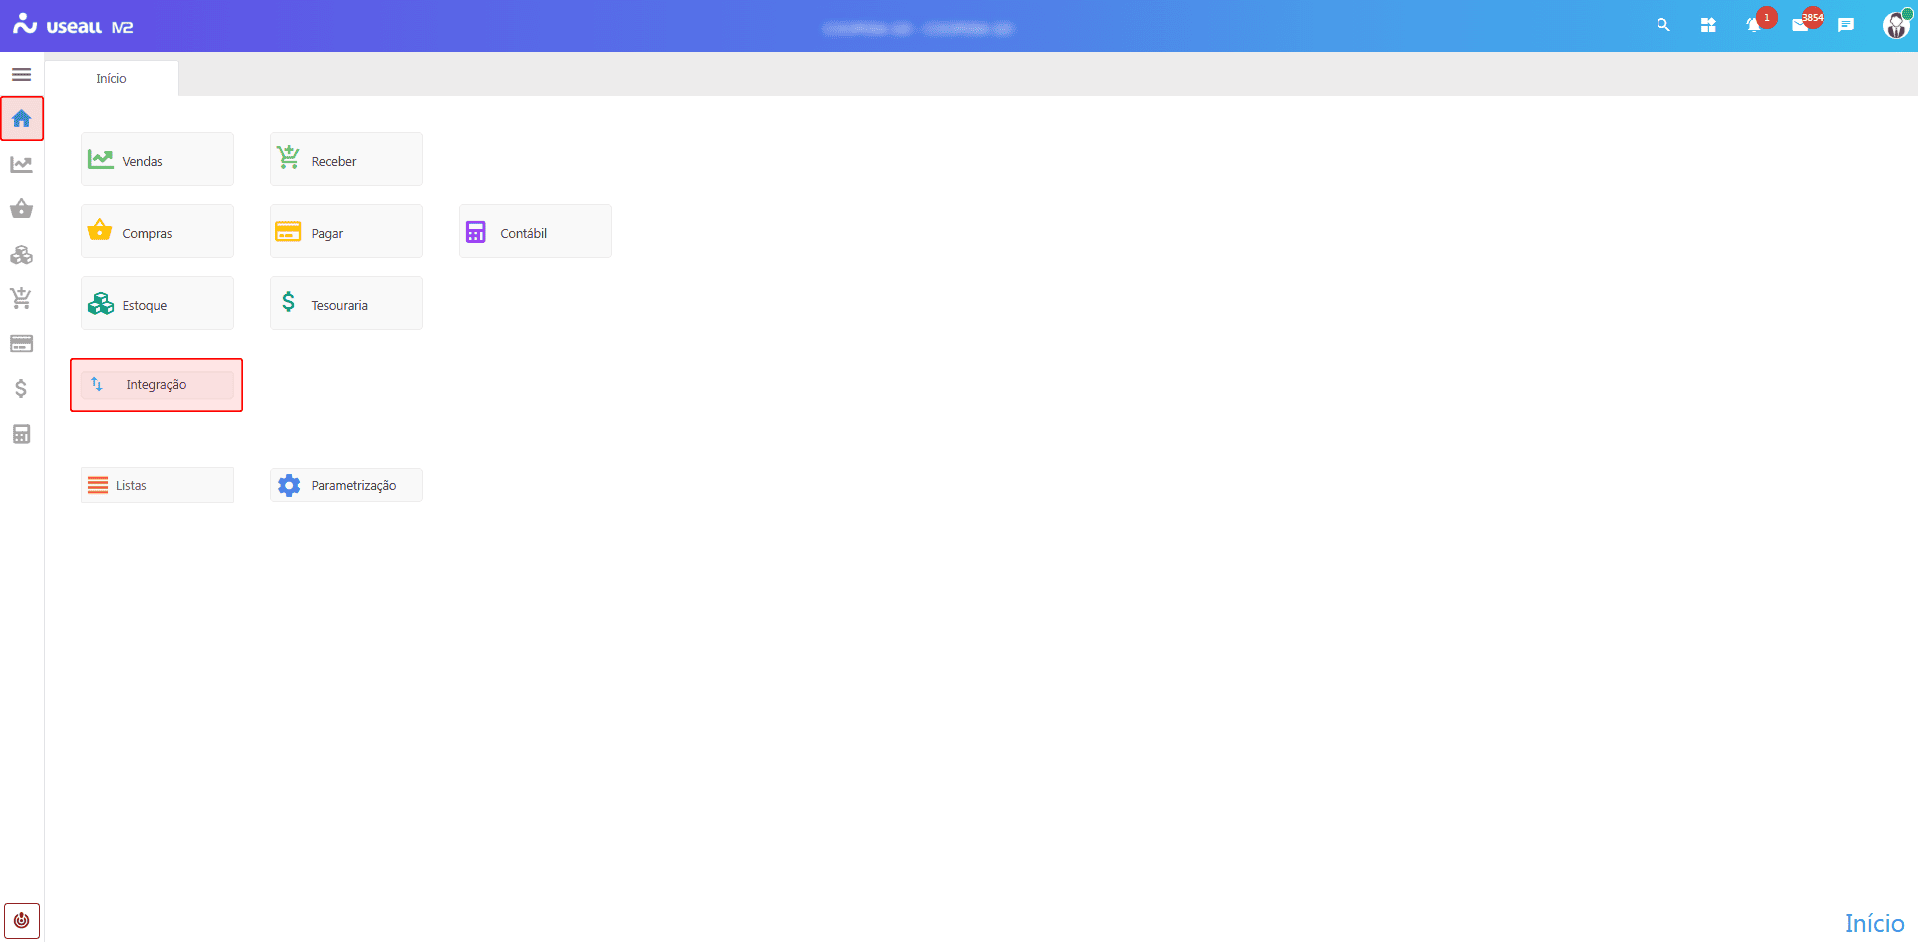Open the sales chart sidebar icon
Viewport: 1918px width, 942px height.
click(21, 164)
